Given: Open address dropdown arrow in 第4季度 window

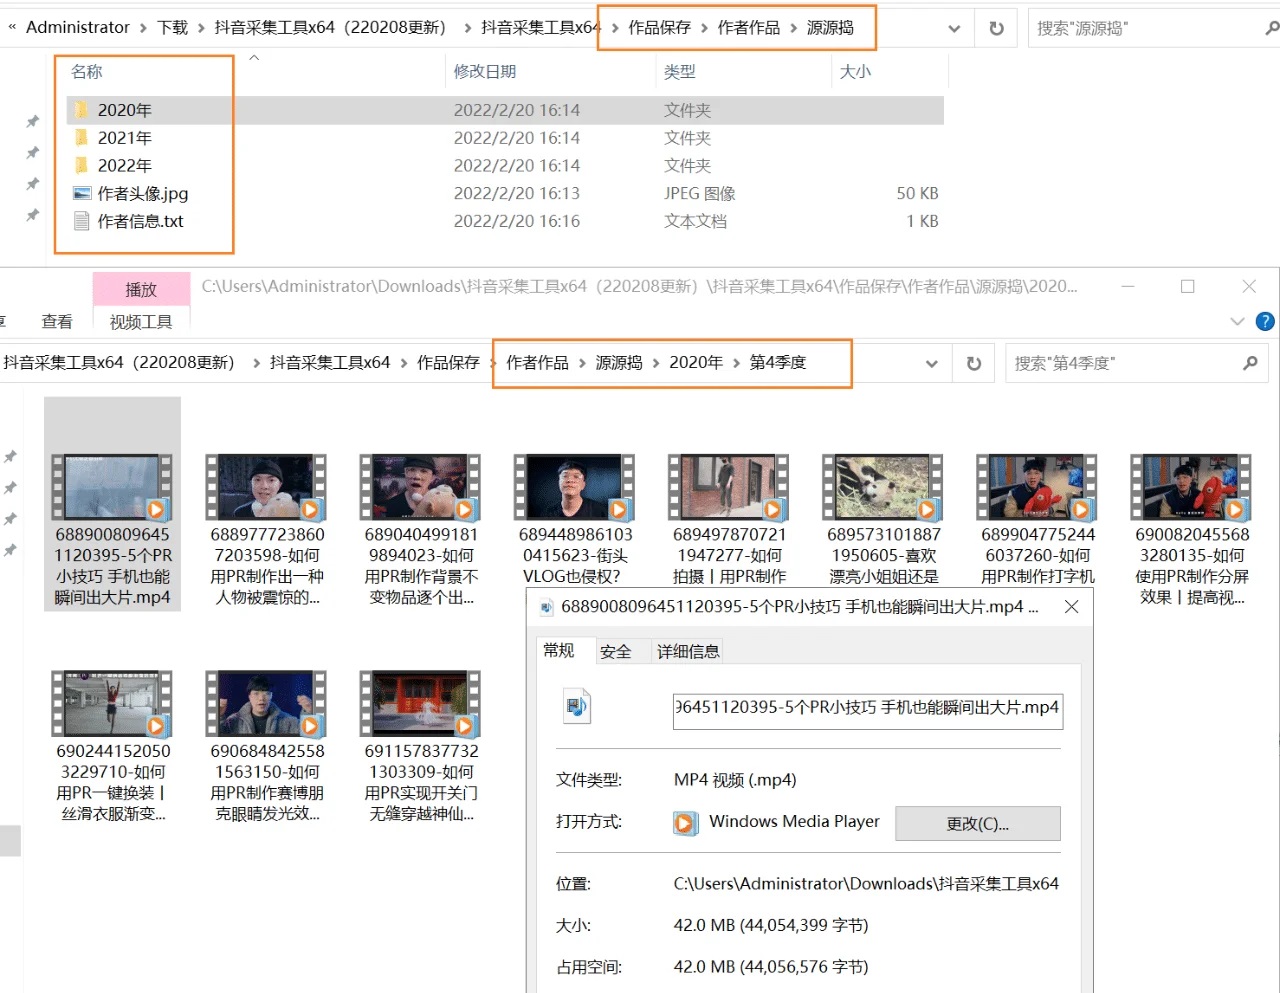Looking at the screenshot, I should [931, 364].
